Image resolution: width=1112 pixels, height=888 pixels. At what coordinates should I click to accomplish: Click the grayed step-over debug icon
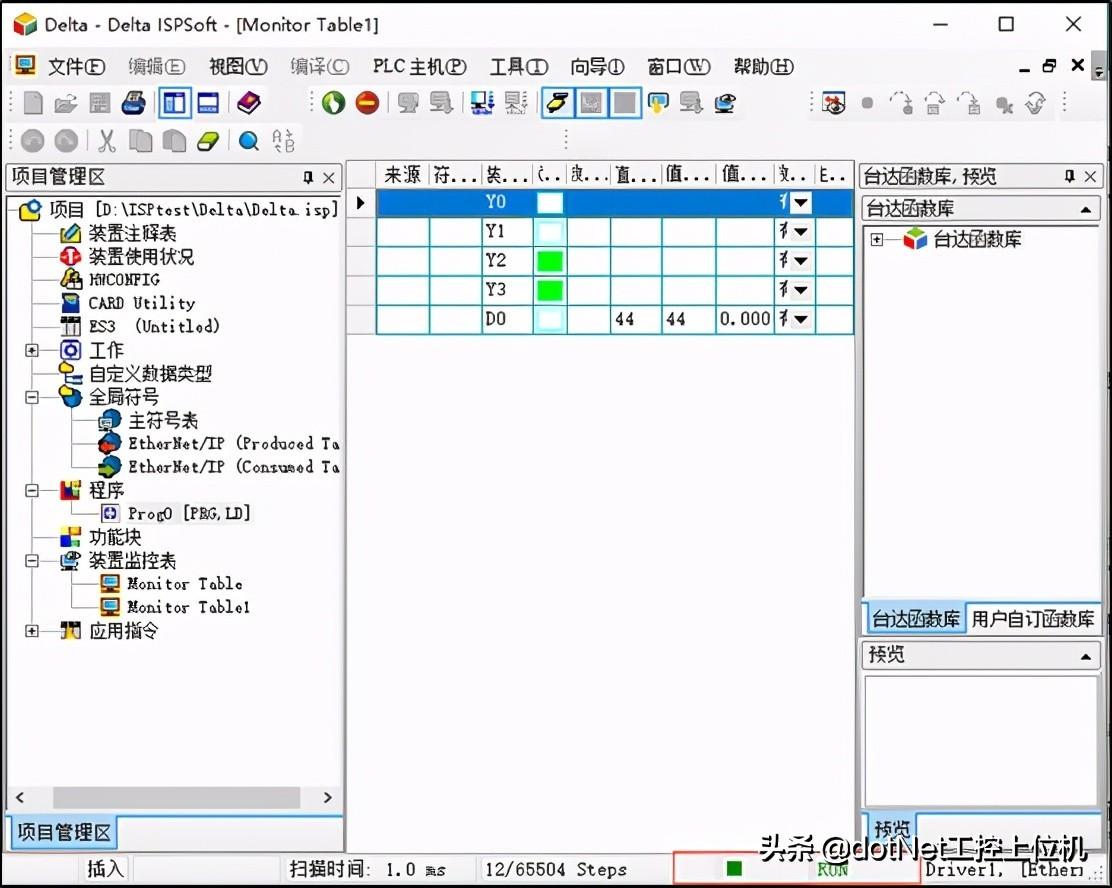(x=935, y=104)
